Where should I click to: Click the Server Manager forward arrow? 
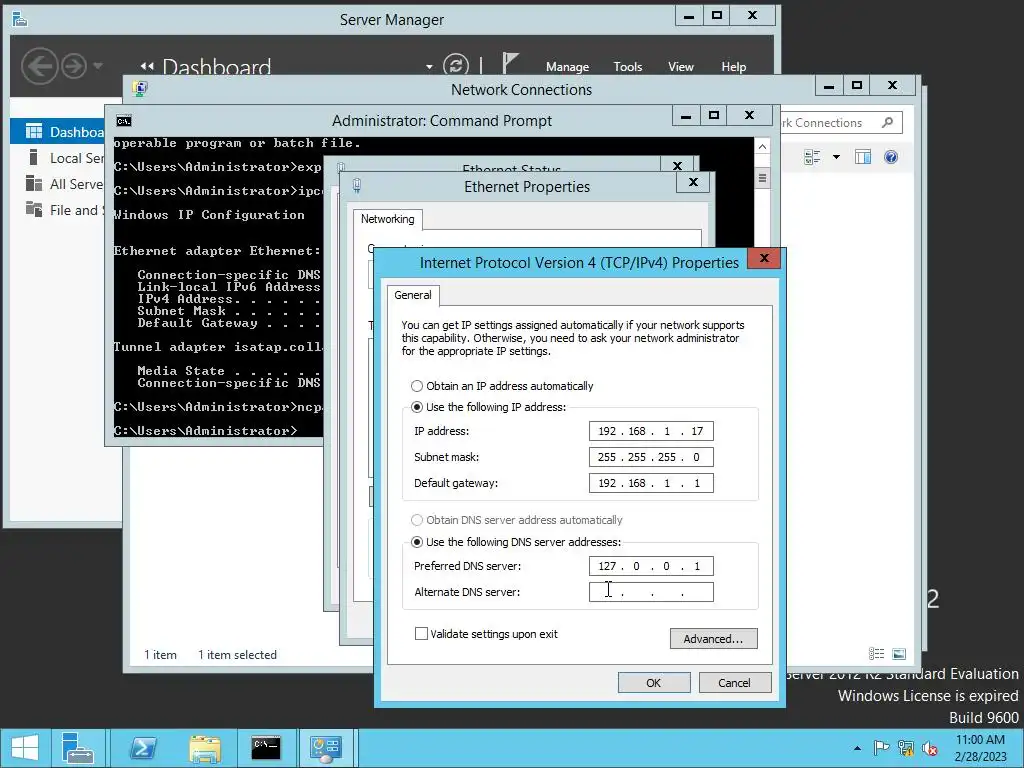coord(74,66)
